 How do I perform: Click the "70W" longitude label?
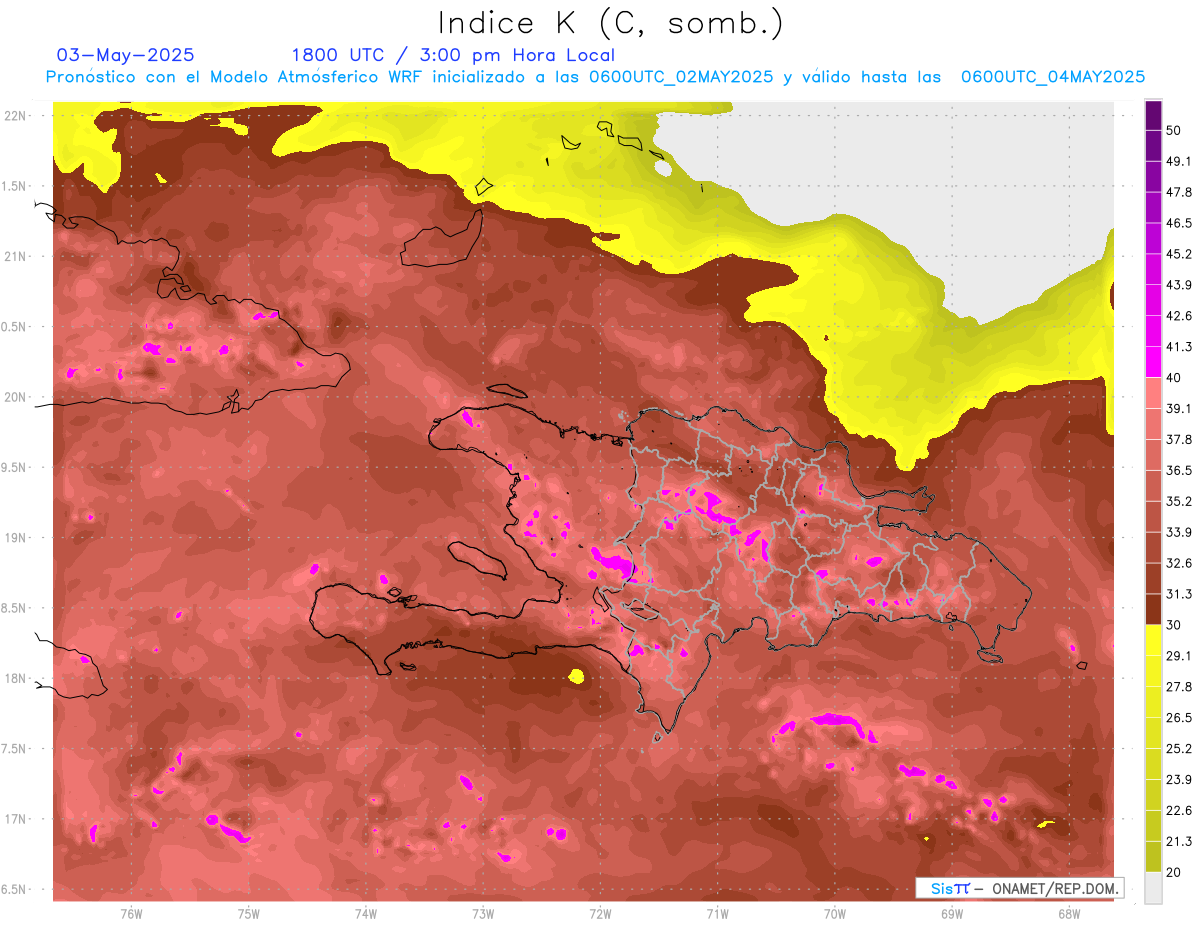click(x=835, y=913)
